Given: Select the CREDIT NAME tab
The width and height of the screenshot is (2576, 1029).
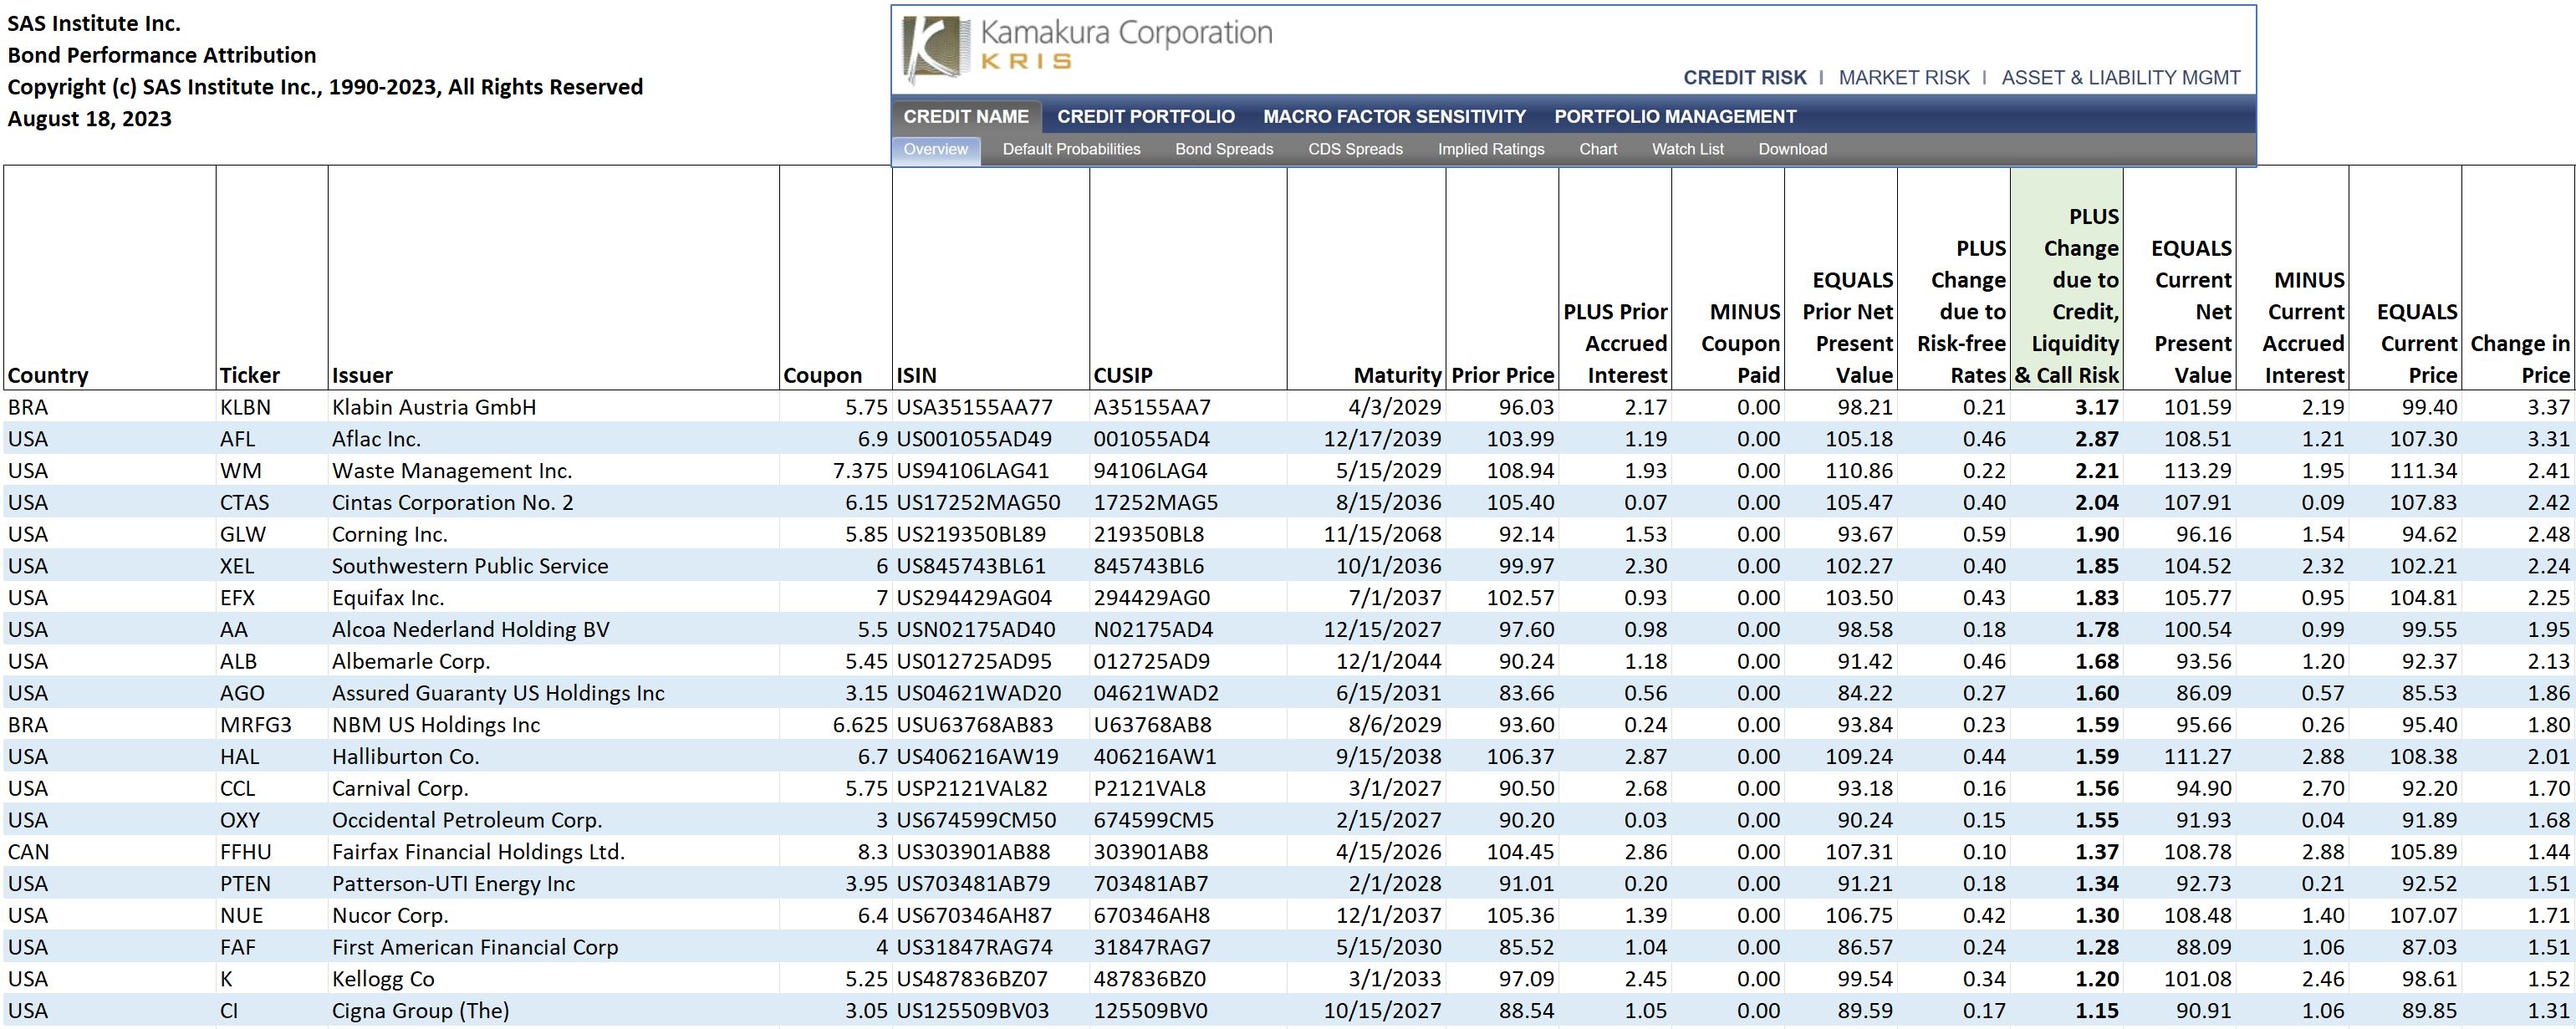Looking at the screenshot, I should click(966, 116).
